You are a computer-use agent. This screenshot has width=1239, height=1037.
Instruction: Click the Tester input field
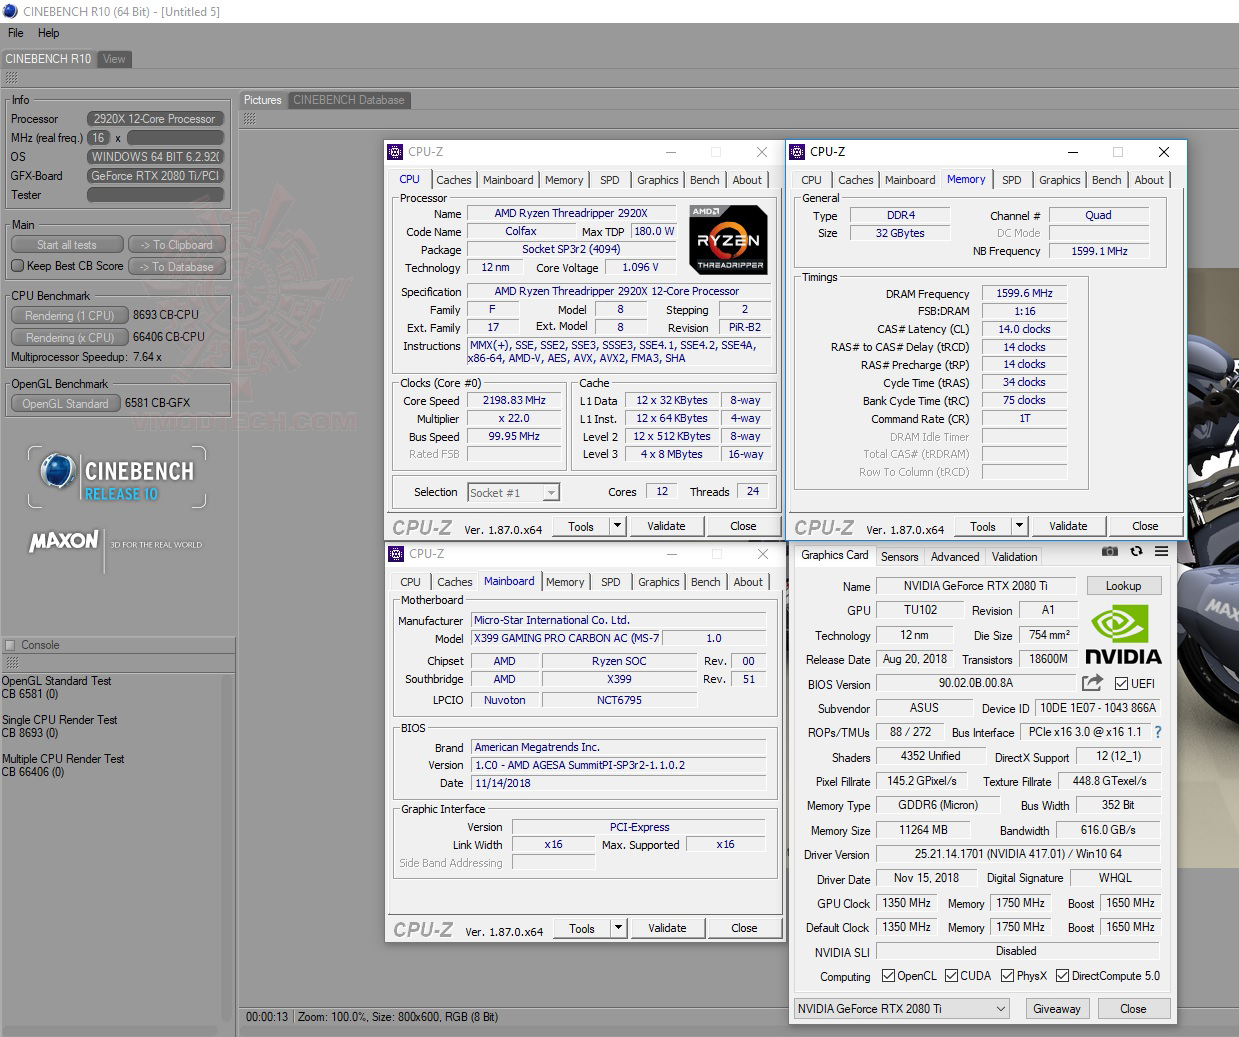(155, 195)
